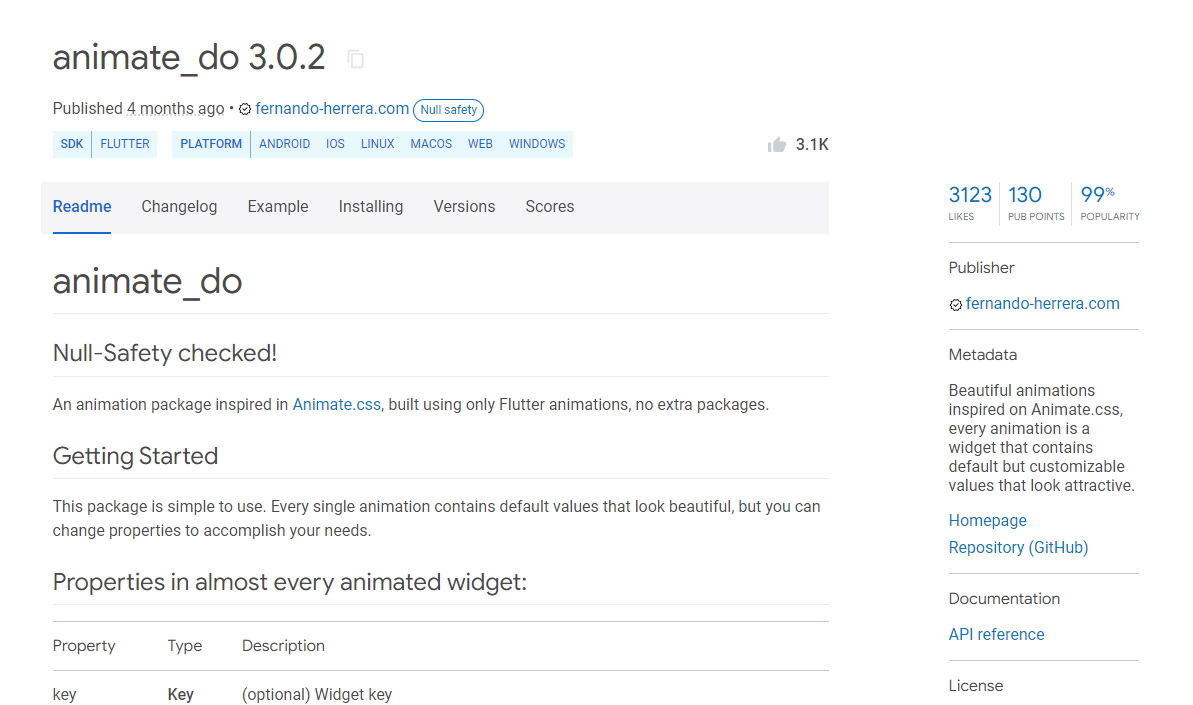This screenshot has height=705, width=1193.
Task: Click the 'Type' column header
Action: [185, 646]
